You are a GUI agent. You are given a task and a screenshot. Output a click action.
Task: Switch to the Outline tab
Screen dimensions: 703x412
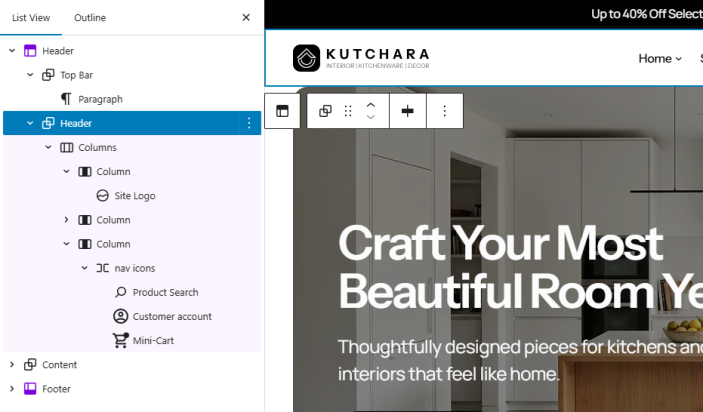click(x=90, y=17)
